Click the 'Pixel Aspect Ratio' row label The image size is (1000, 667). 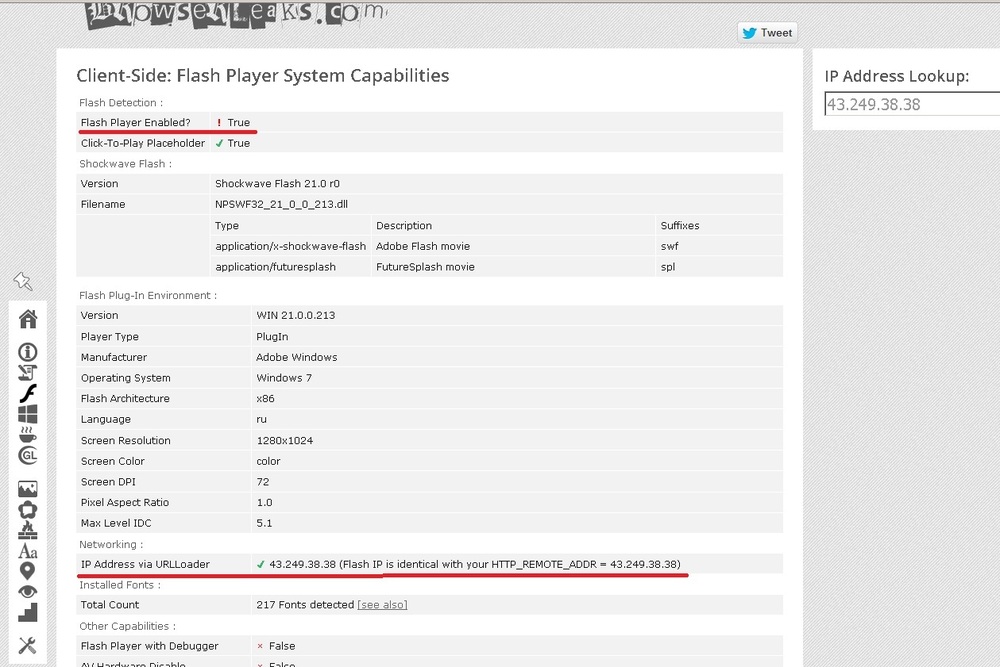pos(125,502)
